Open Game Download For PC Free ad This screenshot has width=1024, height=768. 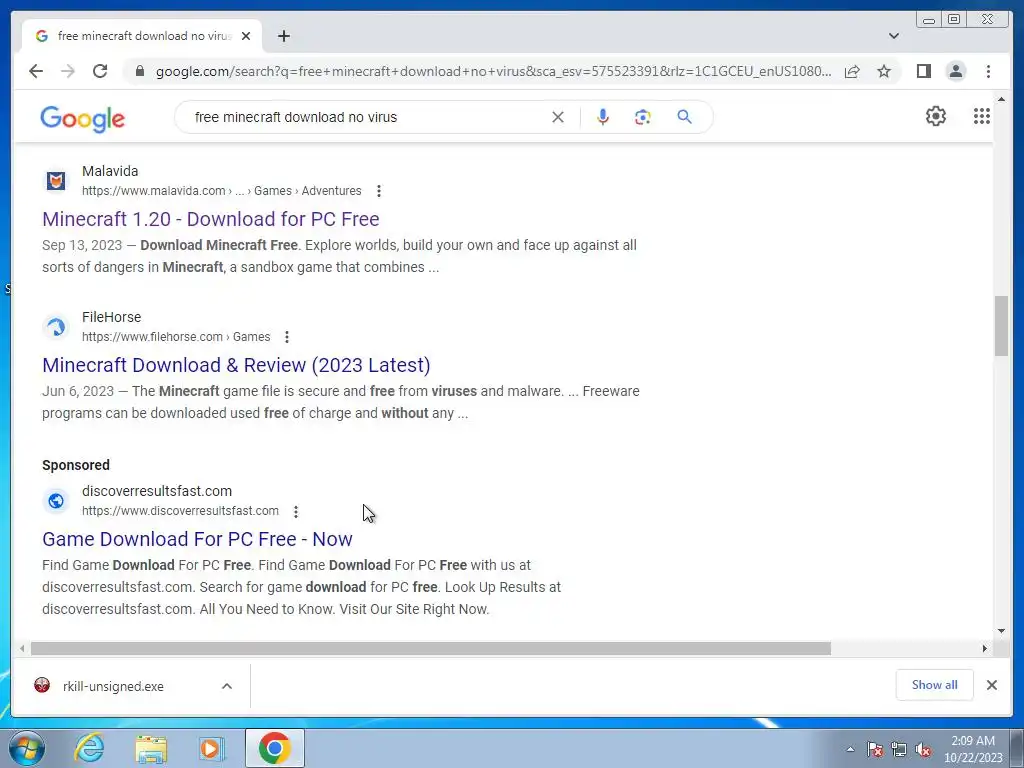coord(197,539)
